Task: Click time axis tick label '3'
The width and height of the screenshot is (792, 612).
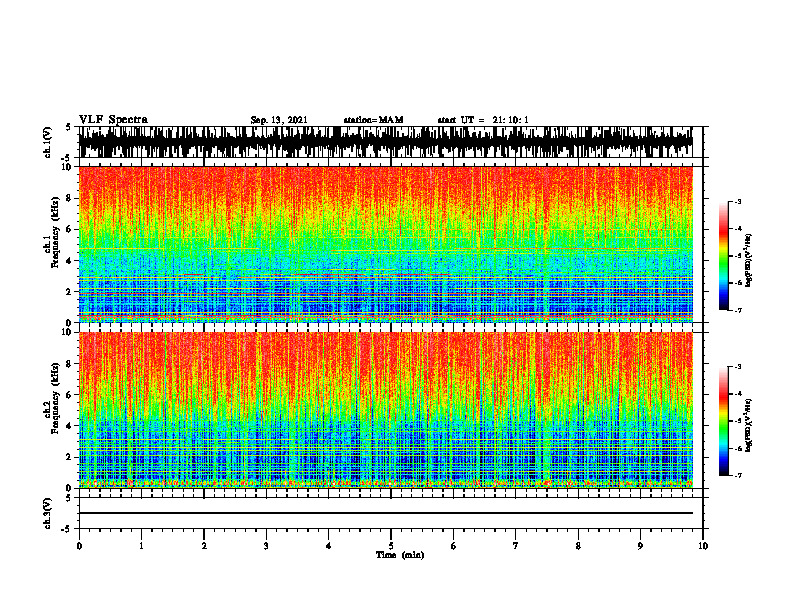Action: point(266,546)
